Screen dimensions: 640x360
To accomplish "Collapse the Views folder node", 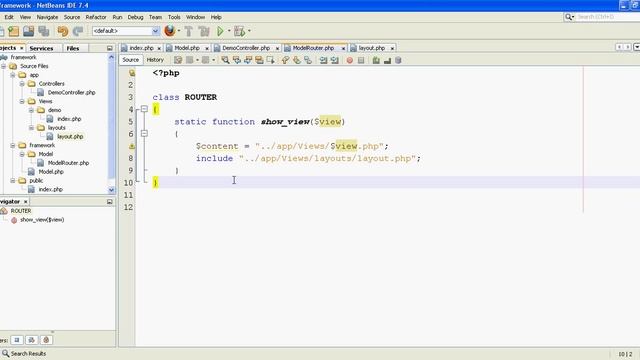I will pyautogui.click(x=22, y=101).
